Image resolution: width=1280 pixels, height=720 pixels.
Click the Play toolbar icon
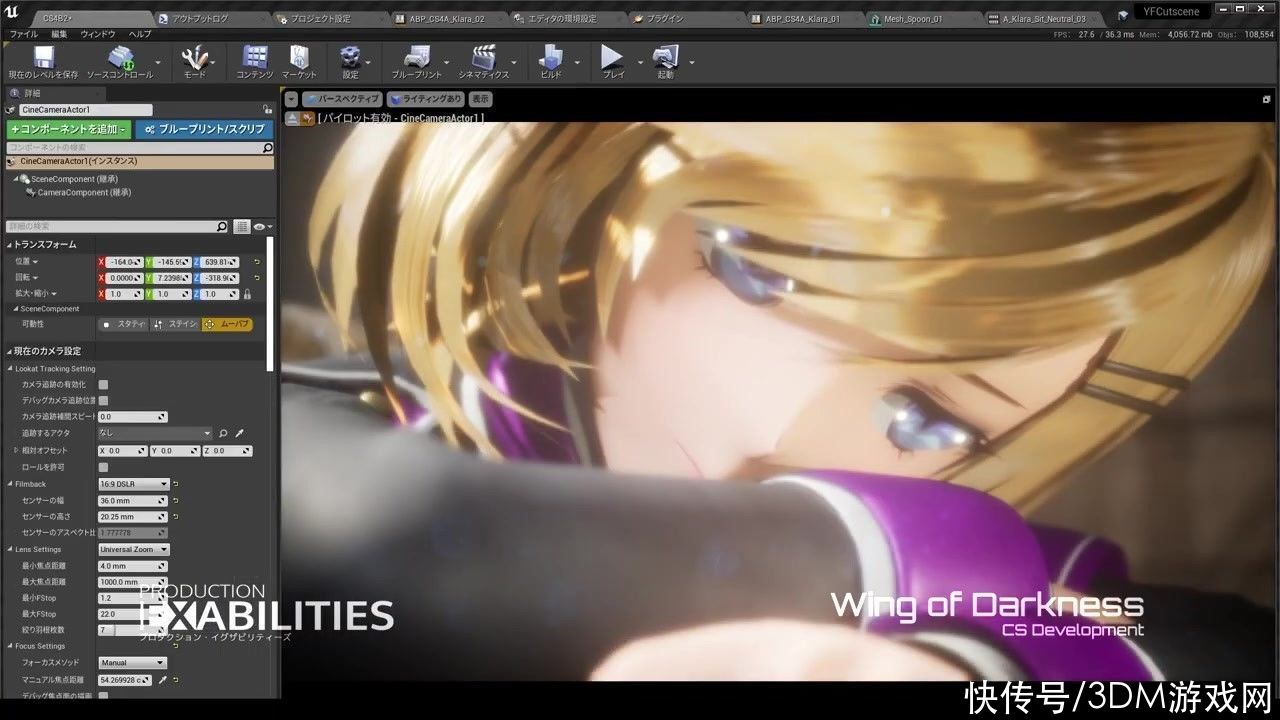[612, 57]
